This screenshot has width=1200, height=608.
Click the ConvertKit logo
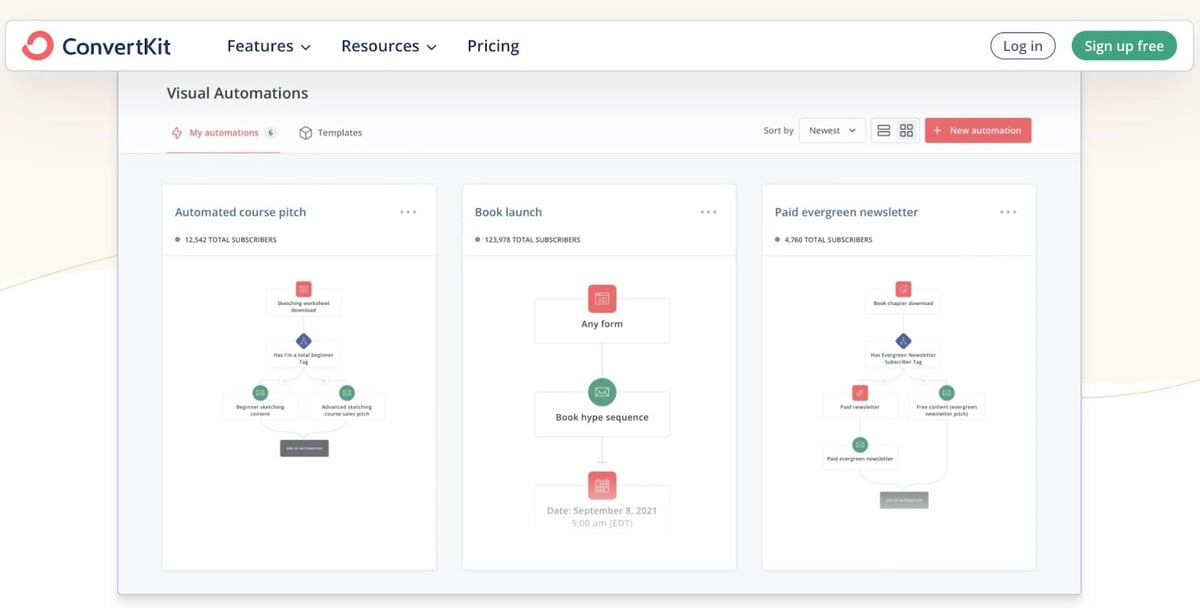95,45
